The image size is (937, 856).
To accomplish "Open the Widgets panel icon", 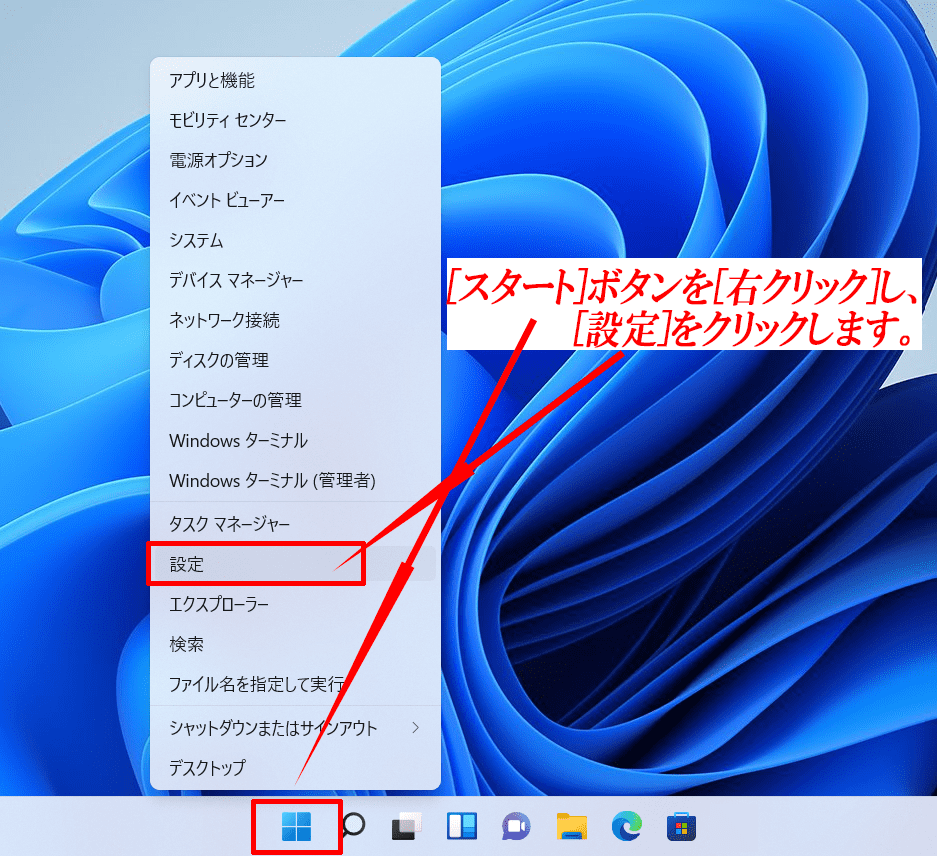I will point(462,826).
